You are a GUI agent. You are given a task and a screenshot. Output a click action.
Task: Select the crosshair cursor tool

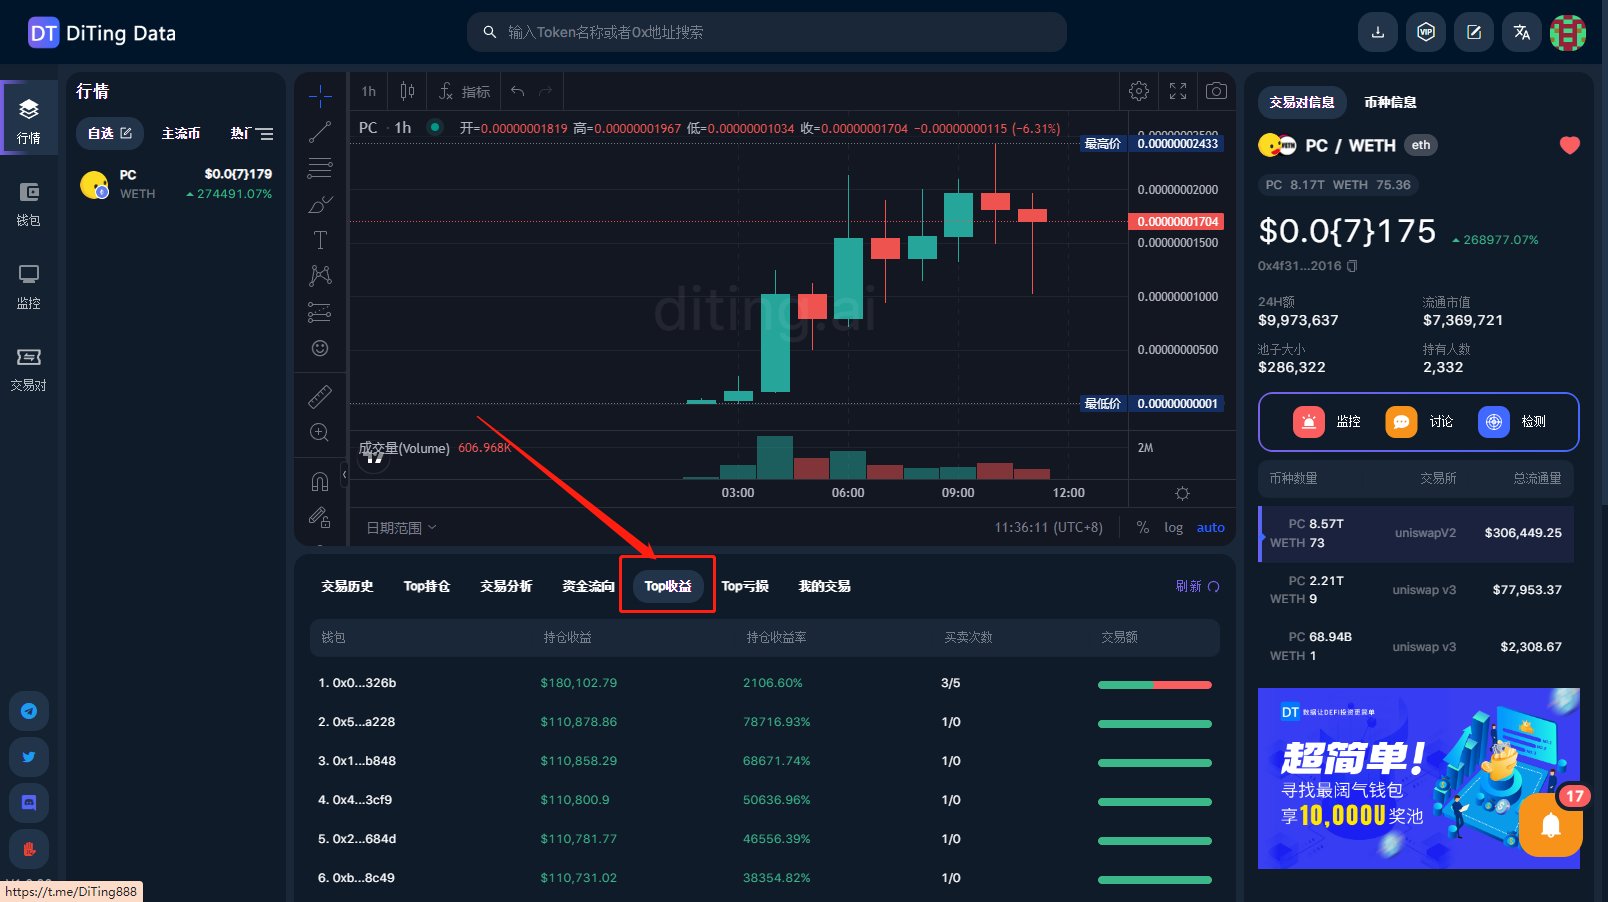320,96
